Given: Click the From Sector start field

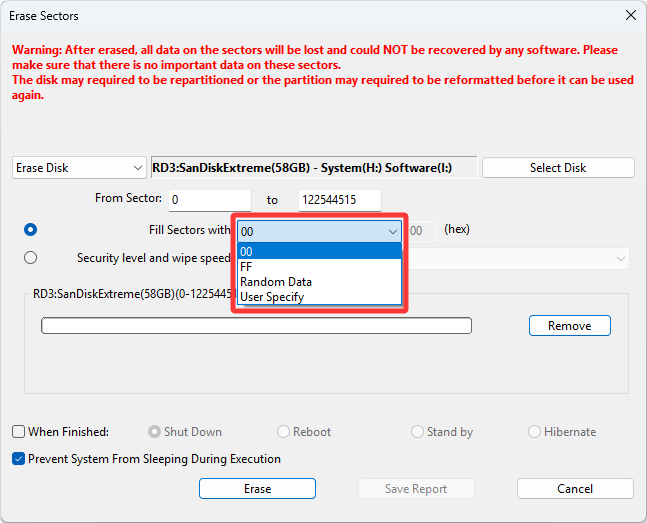Looking at the screenshot, I should tap(209, 200).
